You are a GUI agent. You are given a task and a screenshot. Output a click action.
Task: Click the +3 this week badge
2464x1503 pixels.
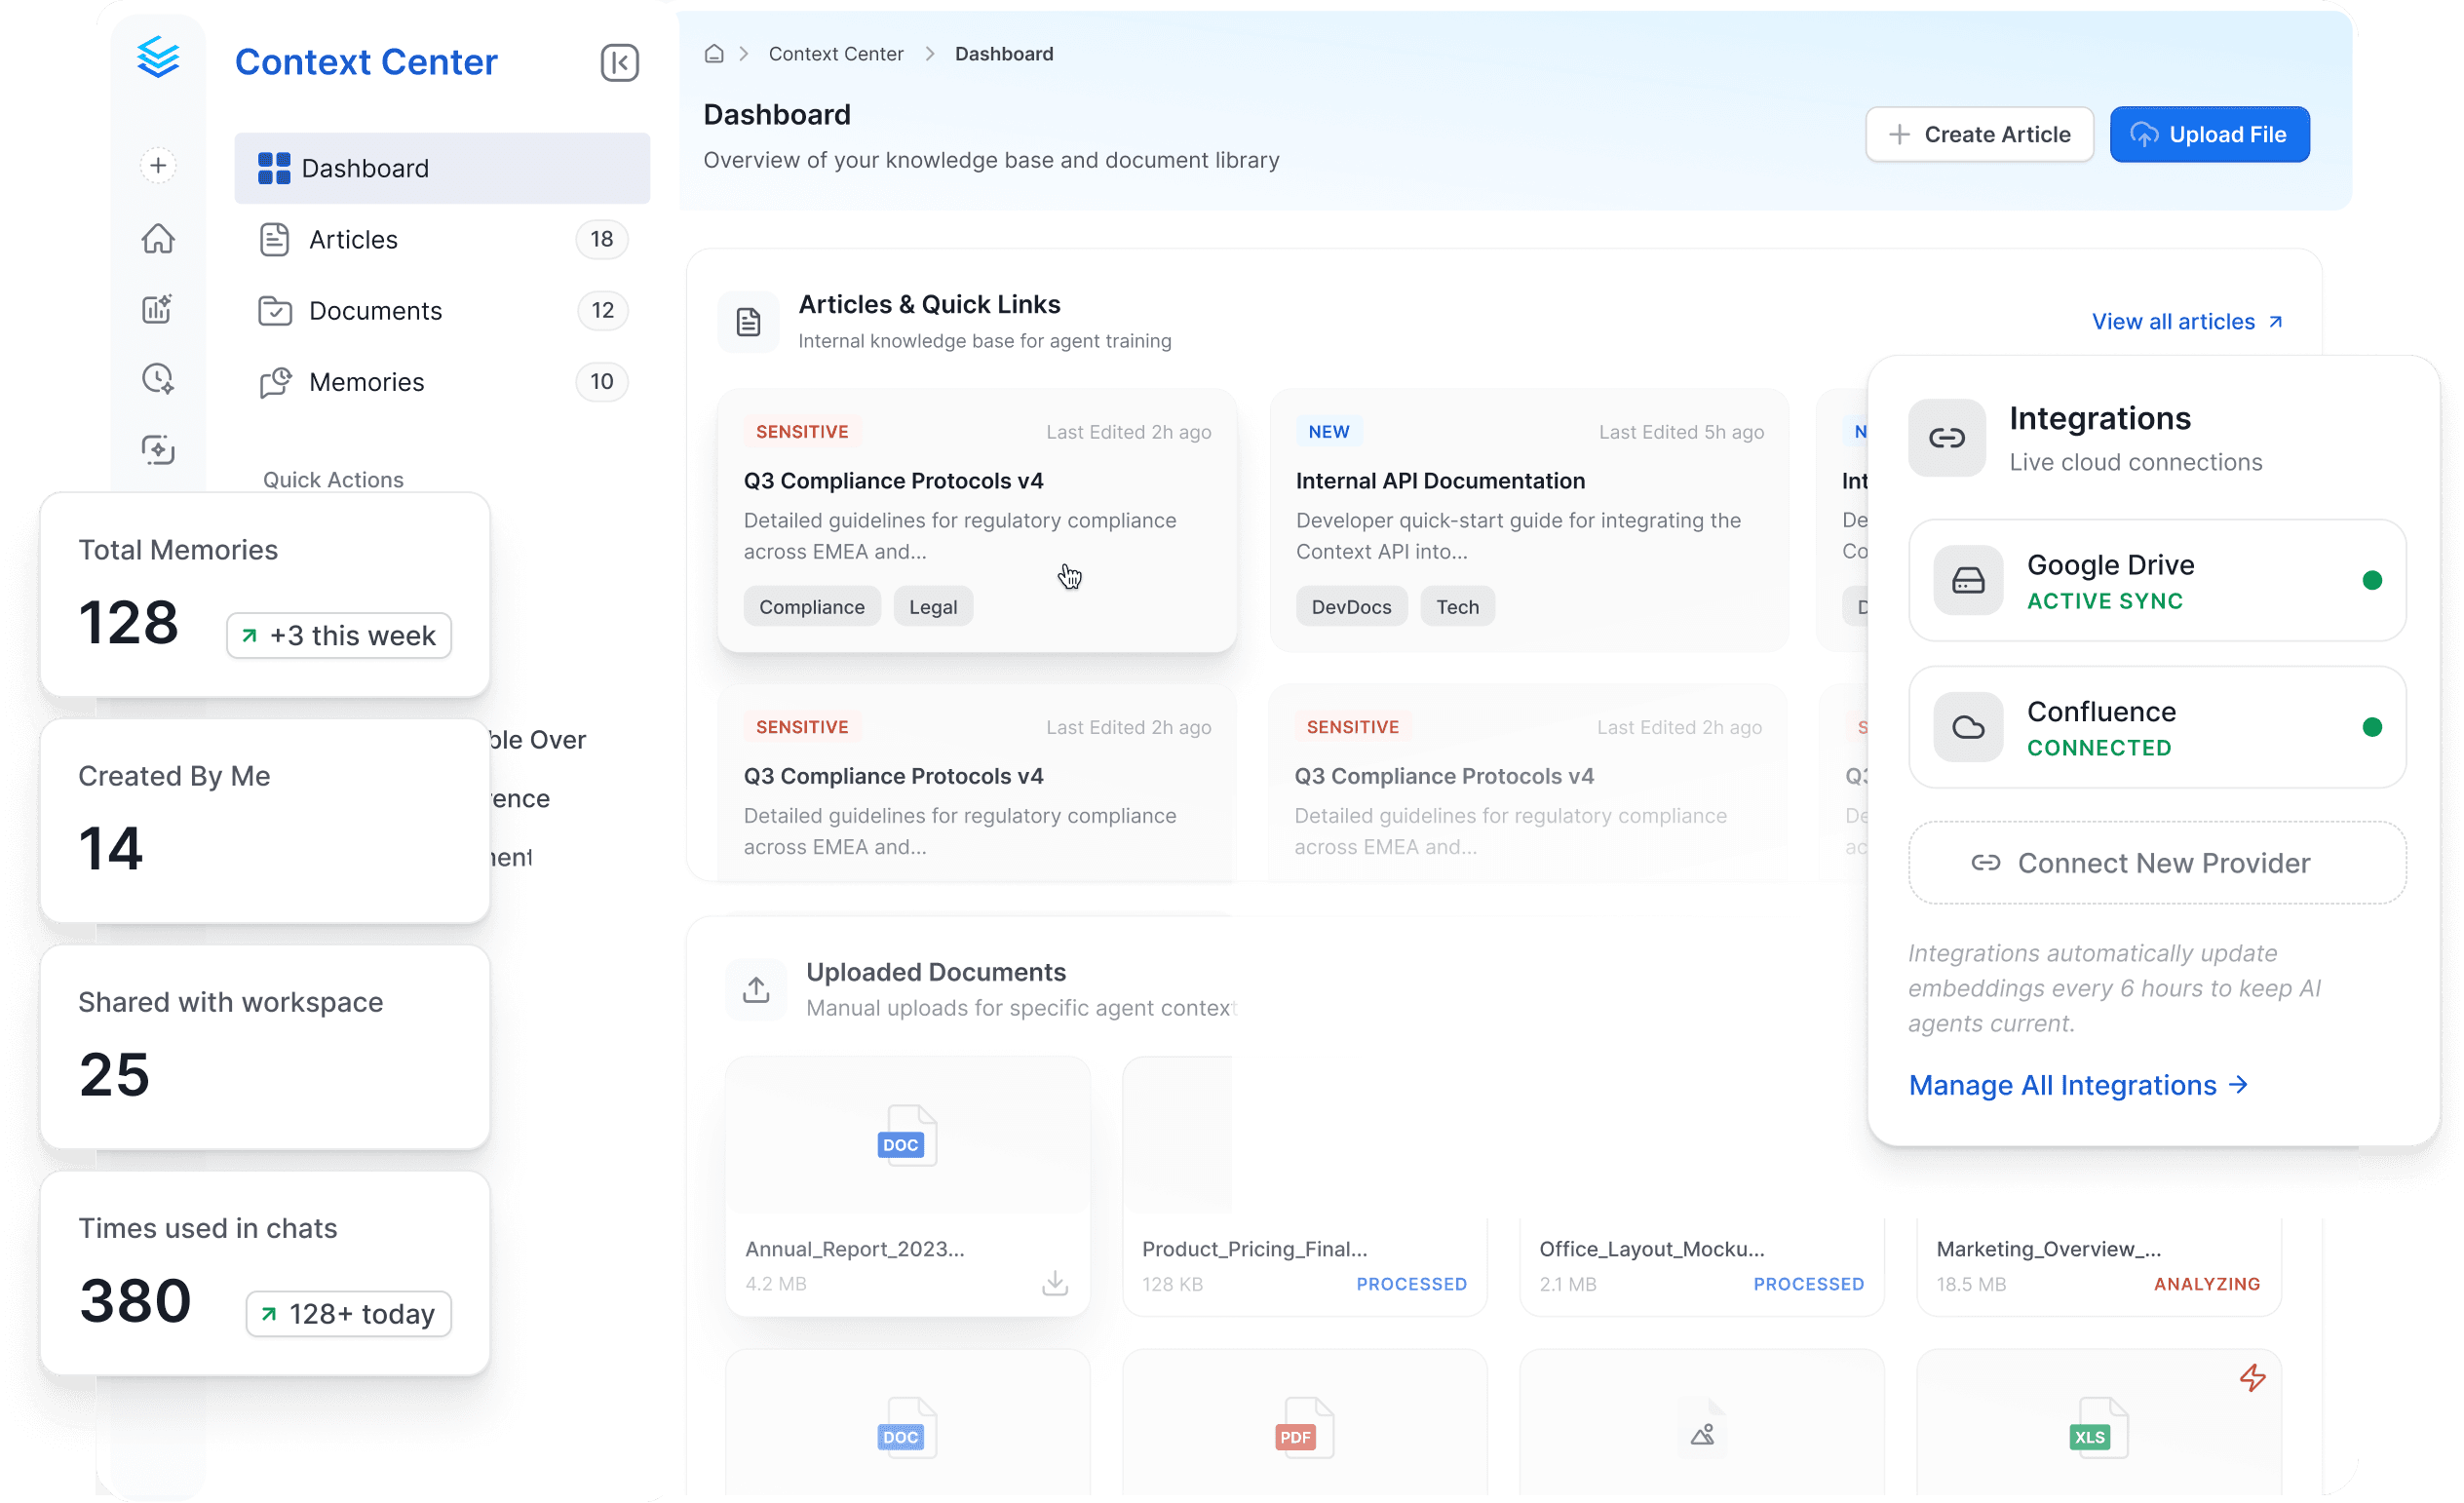[339, 636]
